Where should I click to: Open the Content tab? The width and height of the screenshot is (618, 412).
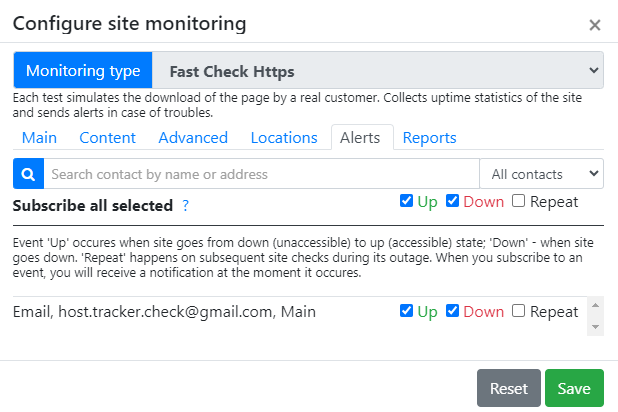108,138
